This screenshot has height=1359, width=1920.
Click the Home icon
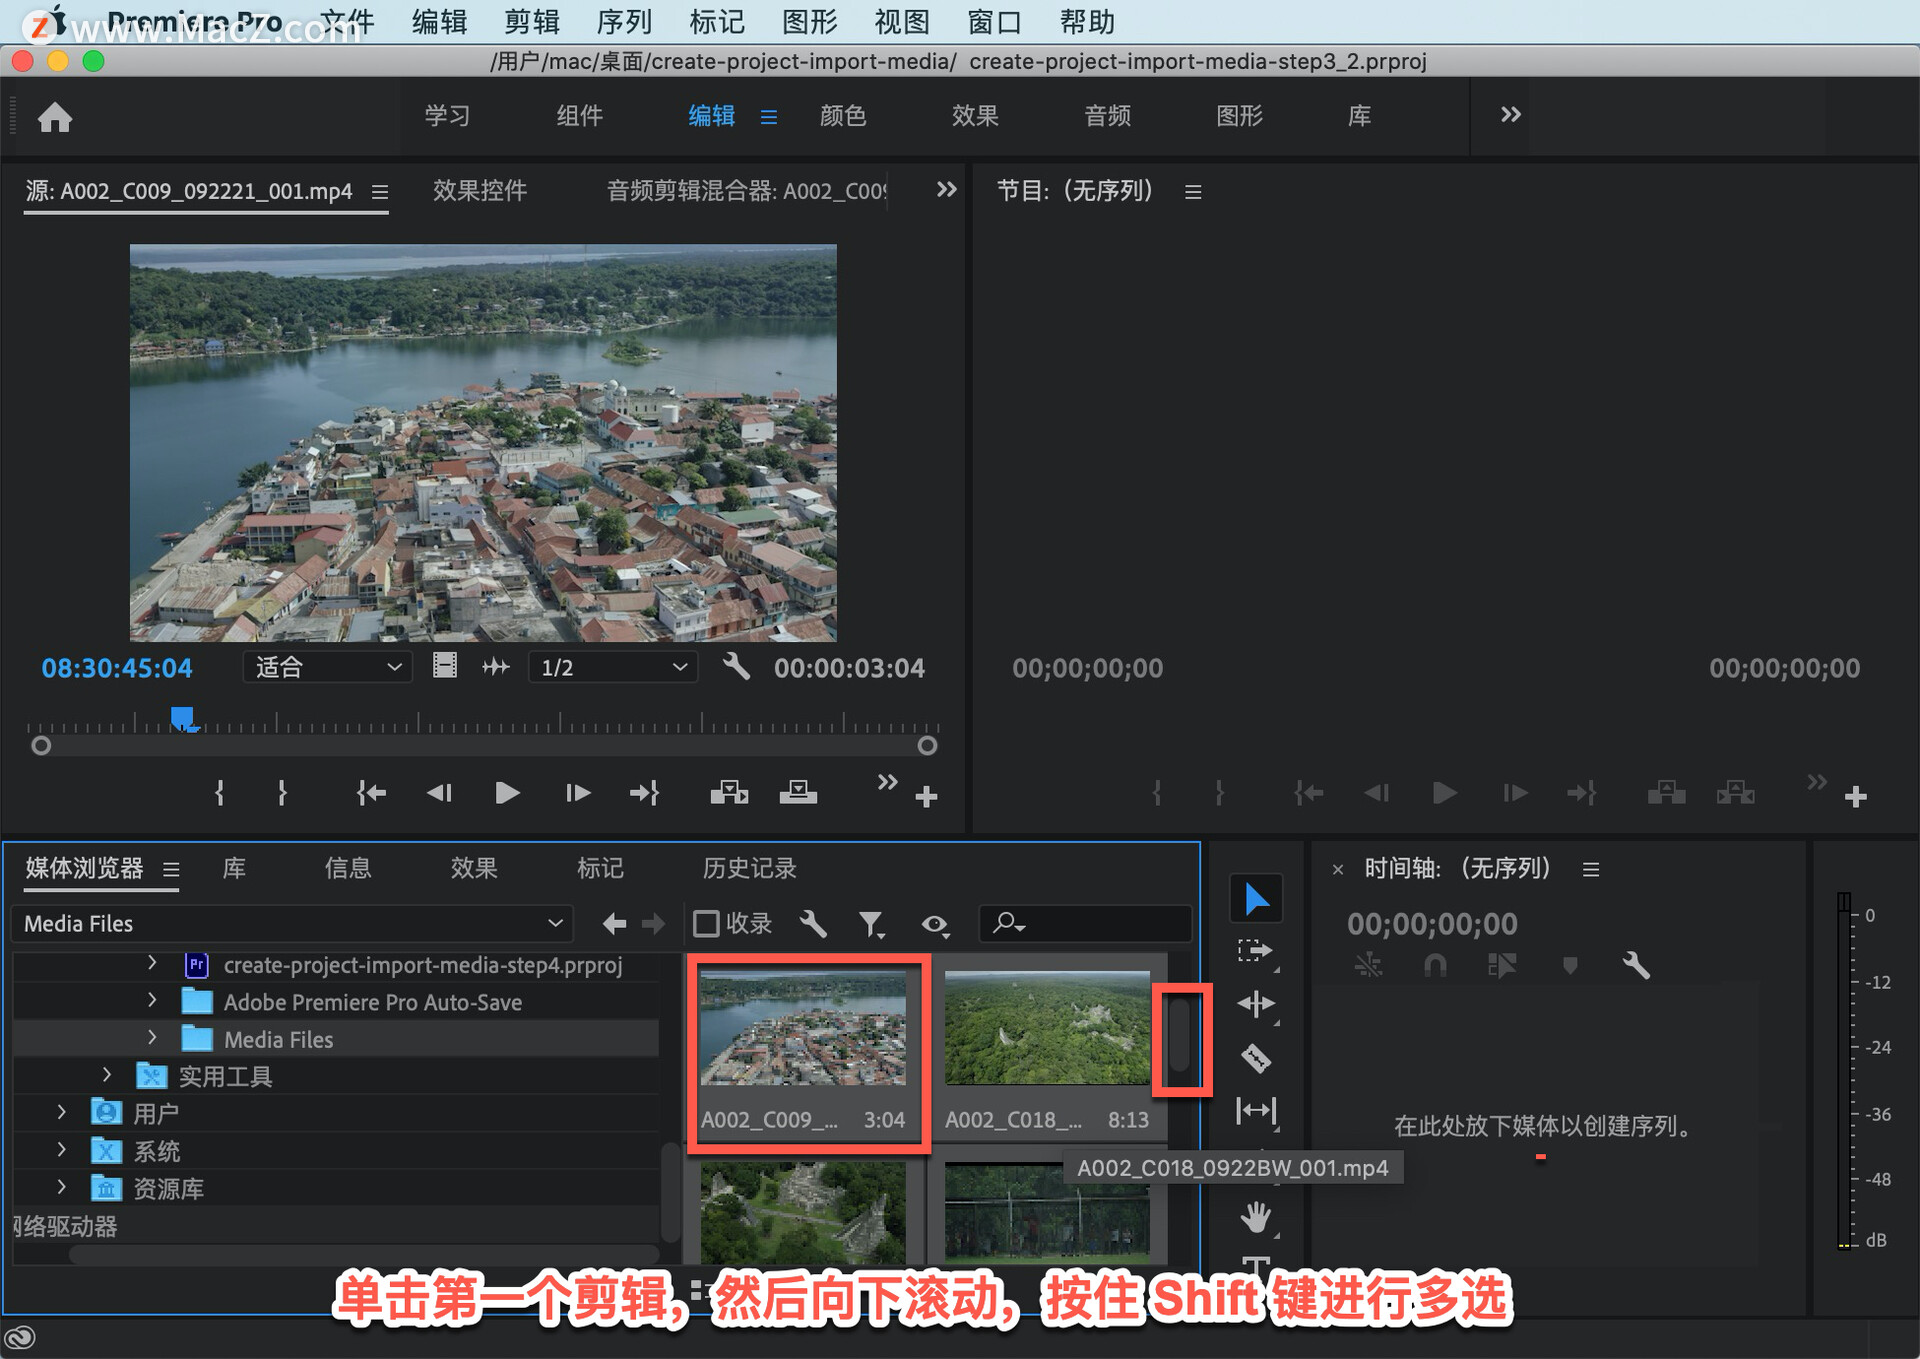tap(55, 118)
